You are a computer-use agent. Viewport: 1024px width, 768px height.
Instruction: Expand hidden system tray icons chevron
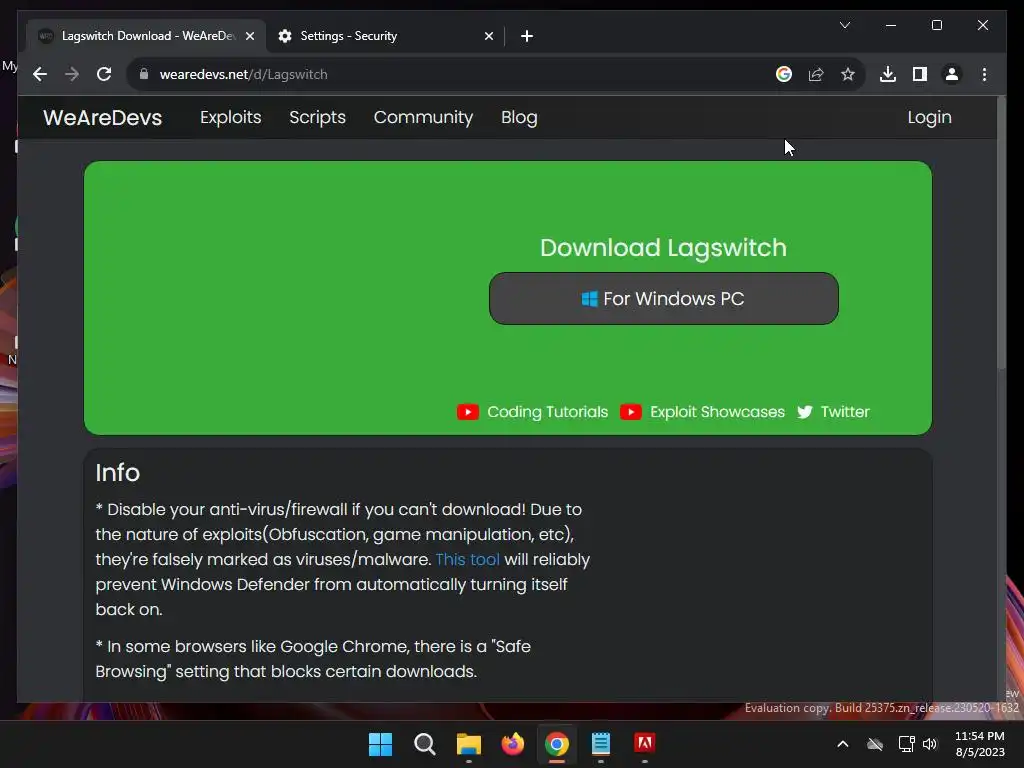pyautogui.click(x=843, y=744)
